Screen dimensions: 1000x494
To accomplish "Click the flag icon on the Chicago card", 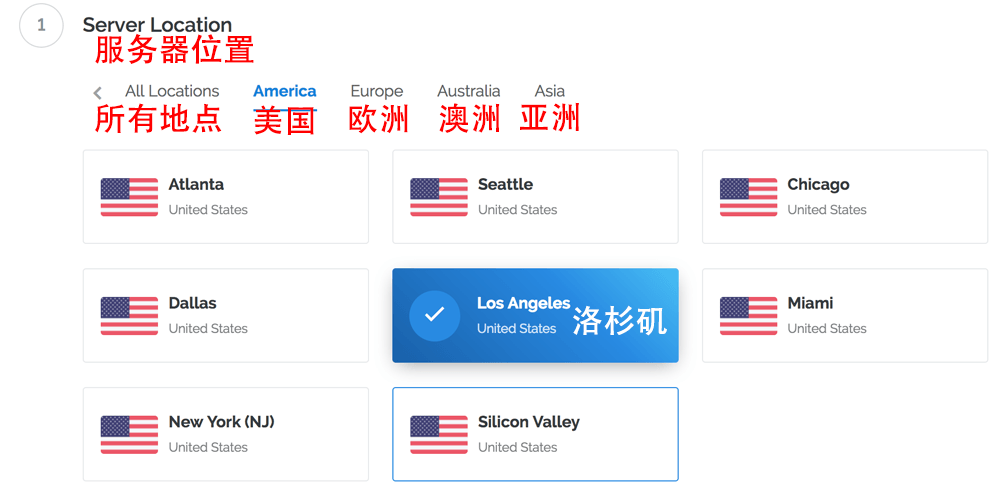I will click(748, 197).
